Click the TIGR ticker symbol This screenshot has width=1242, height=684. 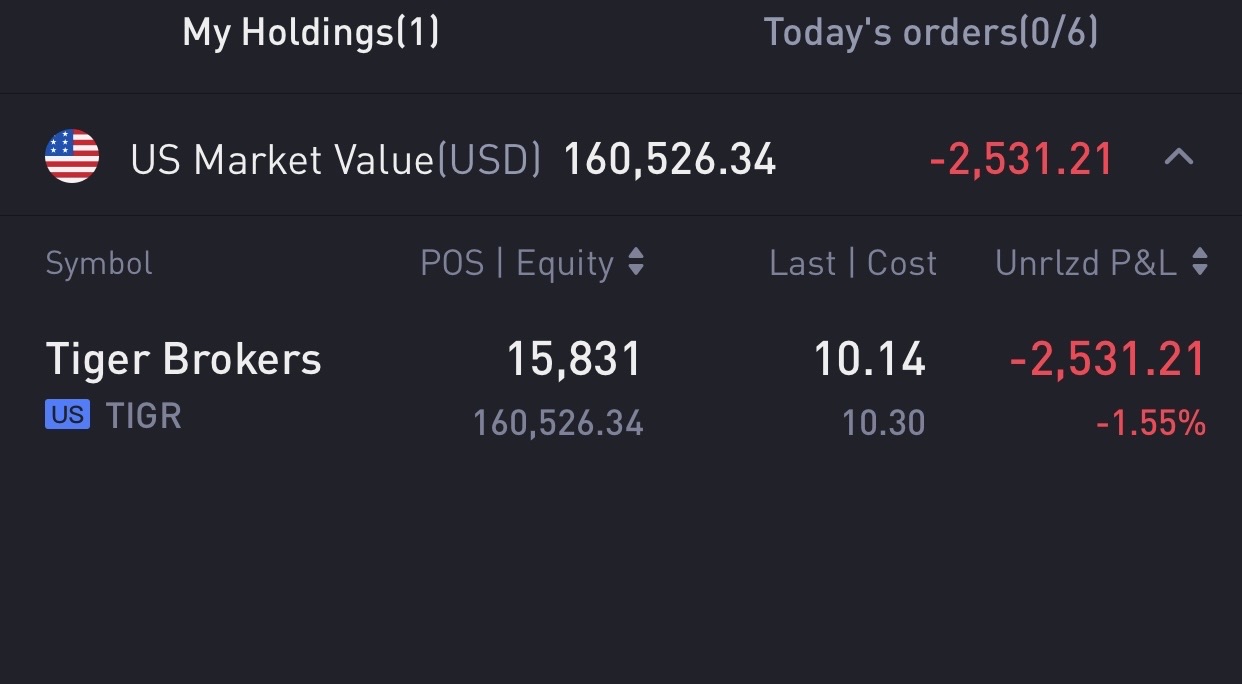click(144, 416)
